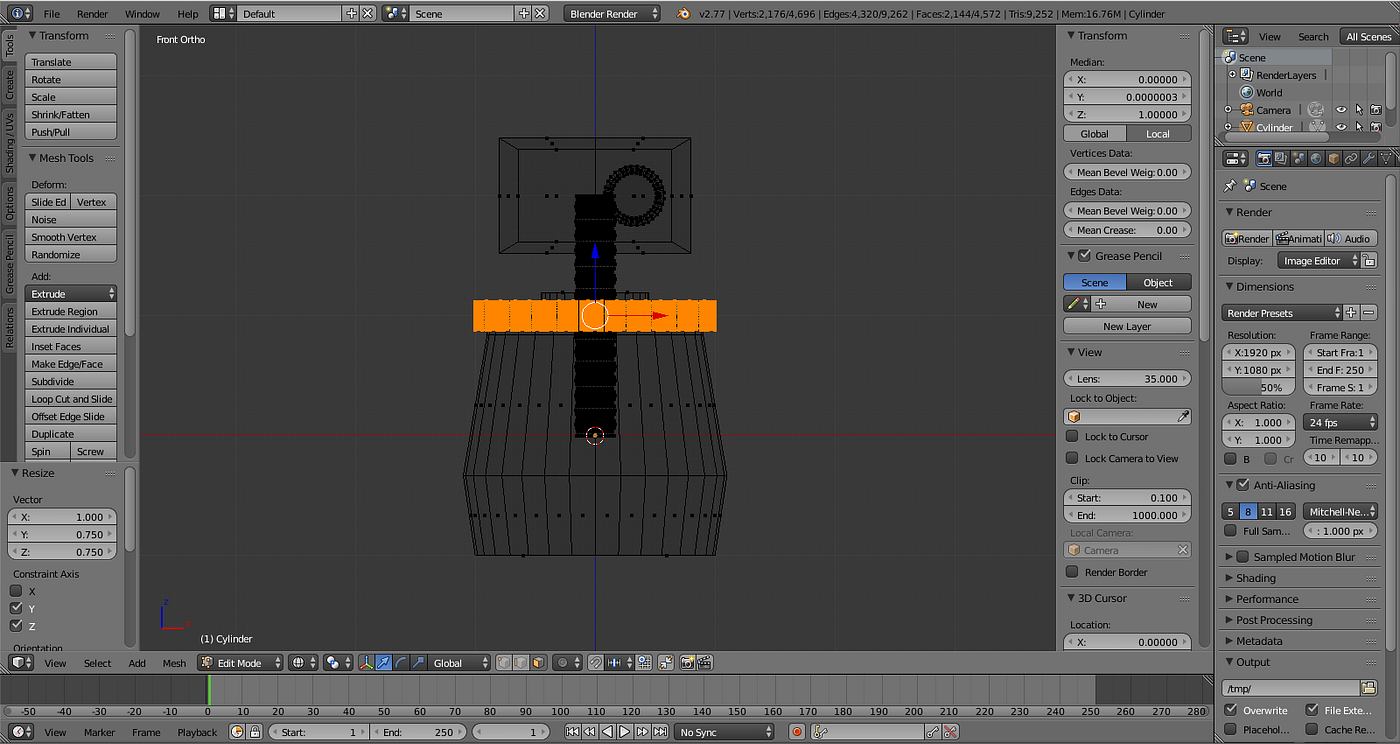Click the Local transform button
The width and height of the screenshot is (1400, 744).
1158,133
